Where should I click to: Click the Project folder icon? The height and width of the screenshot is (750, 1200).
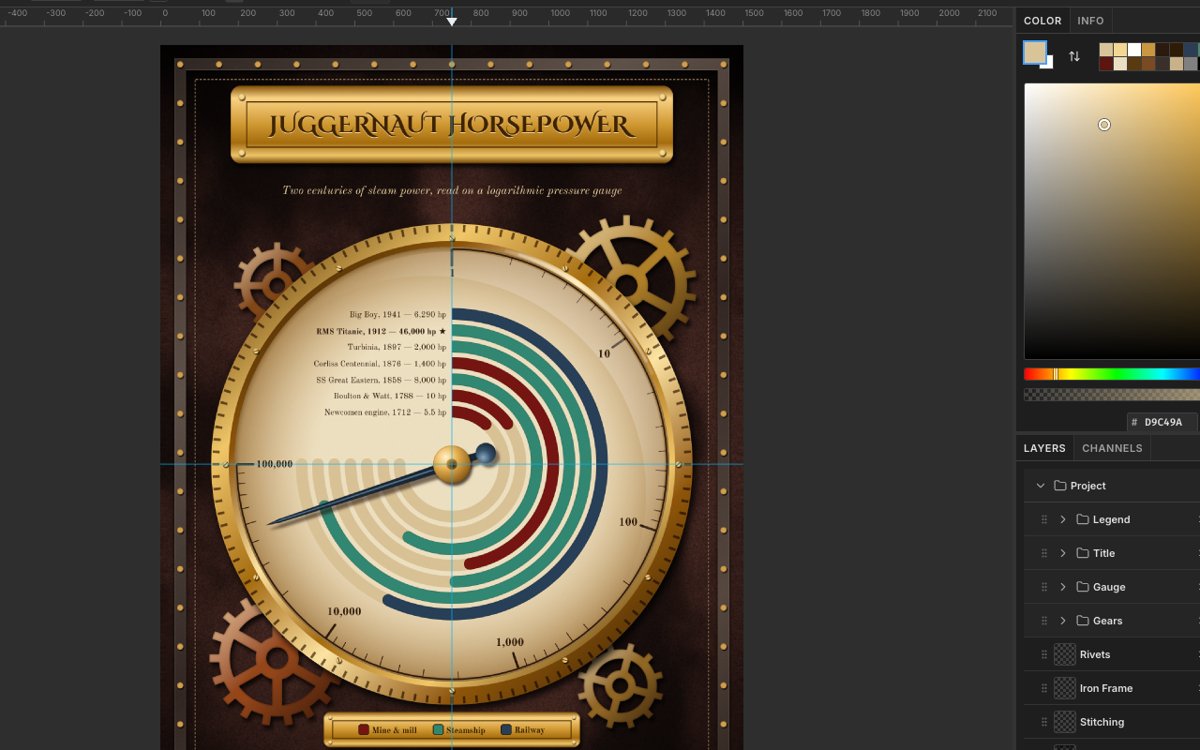click(1060, 486)
